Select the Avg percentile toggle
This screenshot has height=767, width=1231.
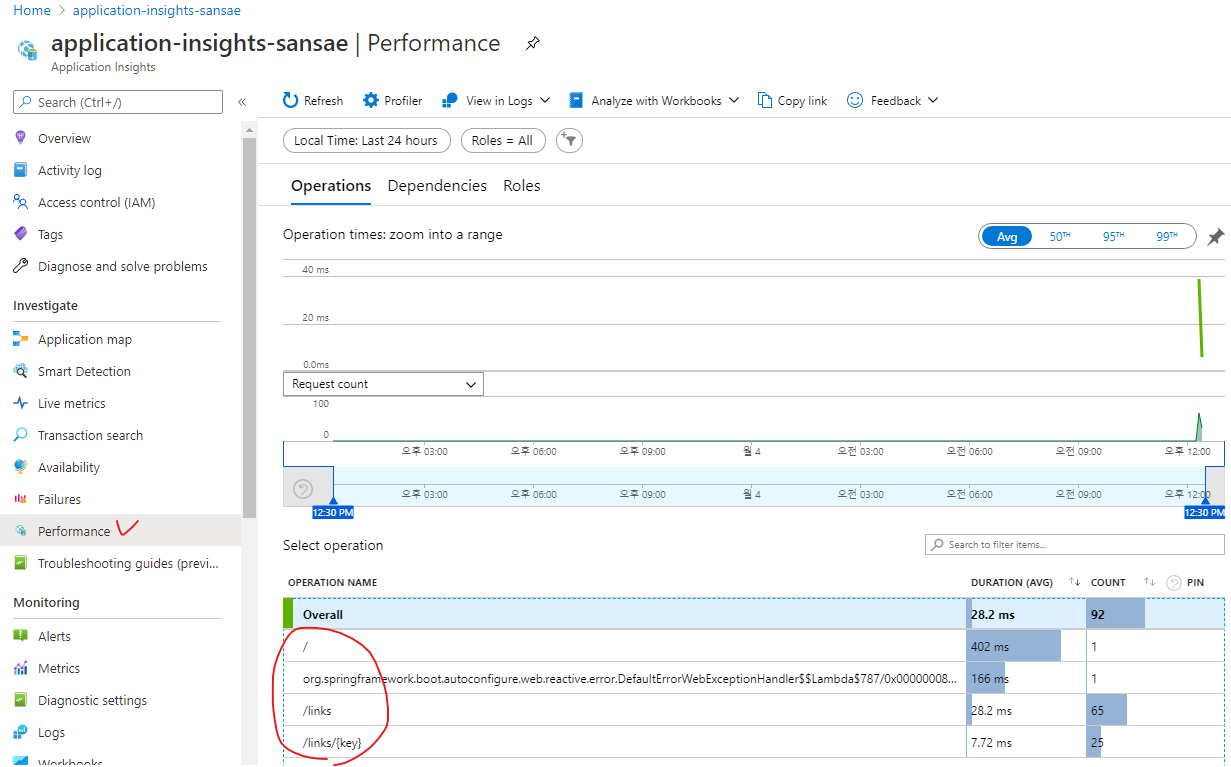coord(1006,237)
